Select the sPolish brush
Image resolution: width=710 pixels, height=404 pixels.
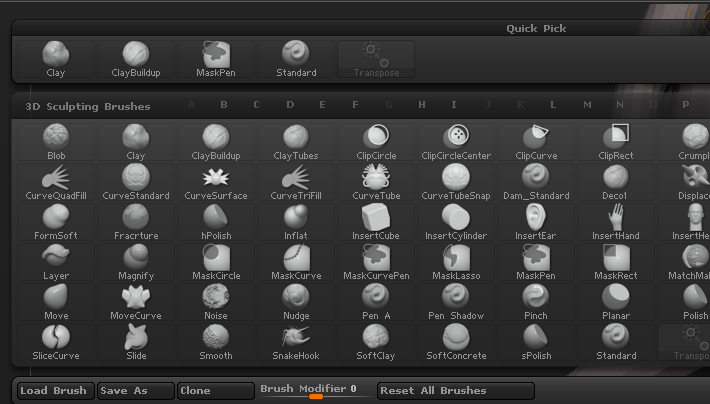tap(536, 342)
